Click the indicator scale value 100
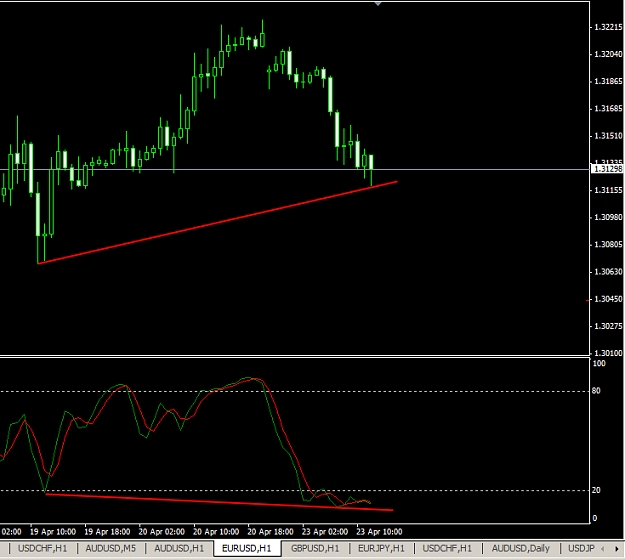Viewport: 625px width, 560px height. (x=599, y=363)
